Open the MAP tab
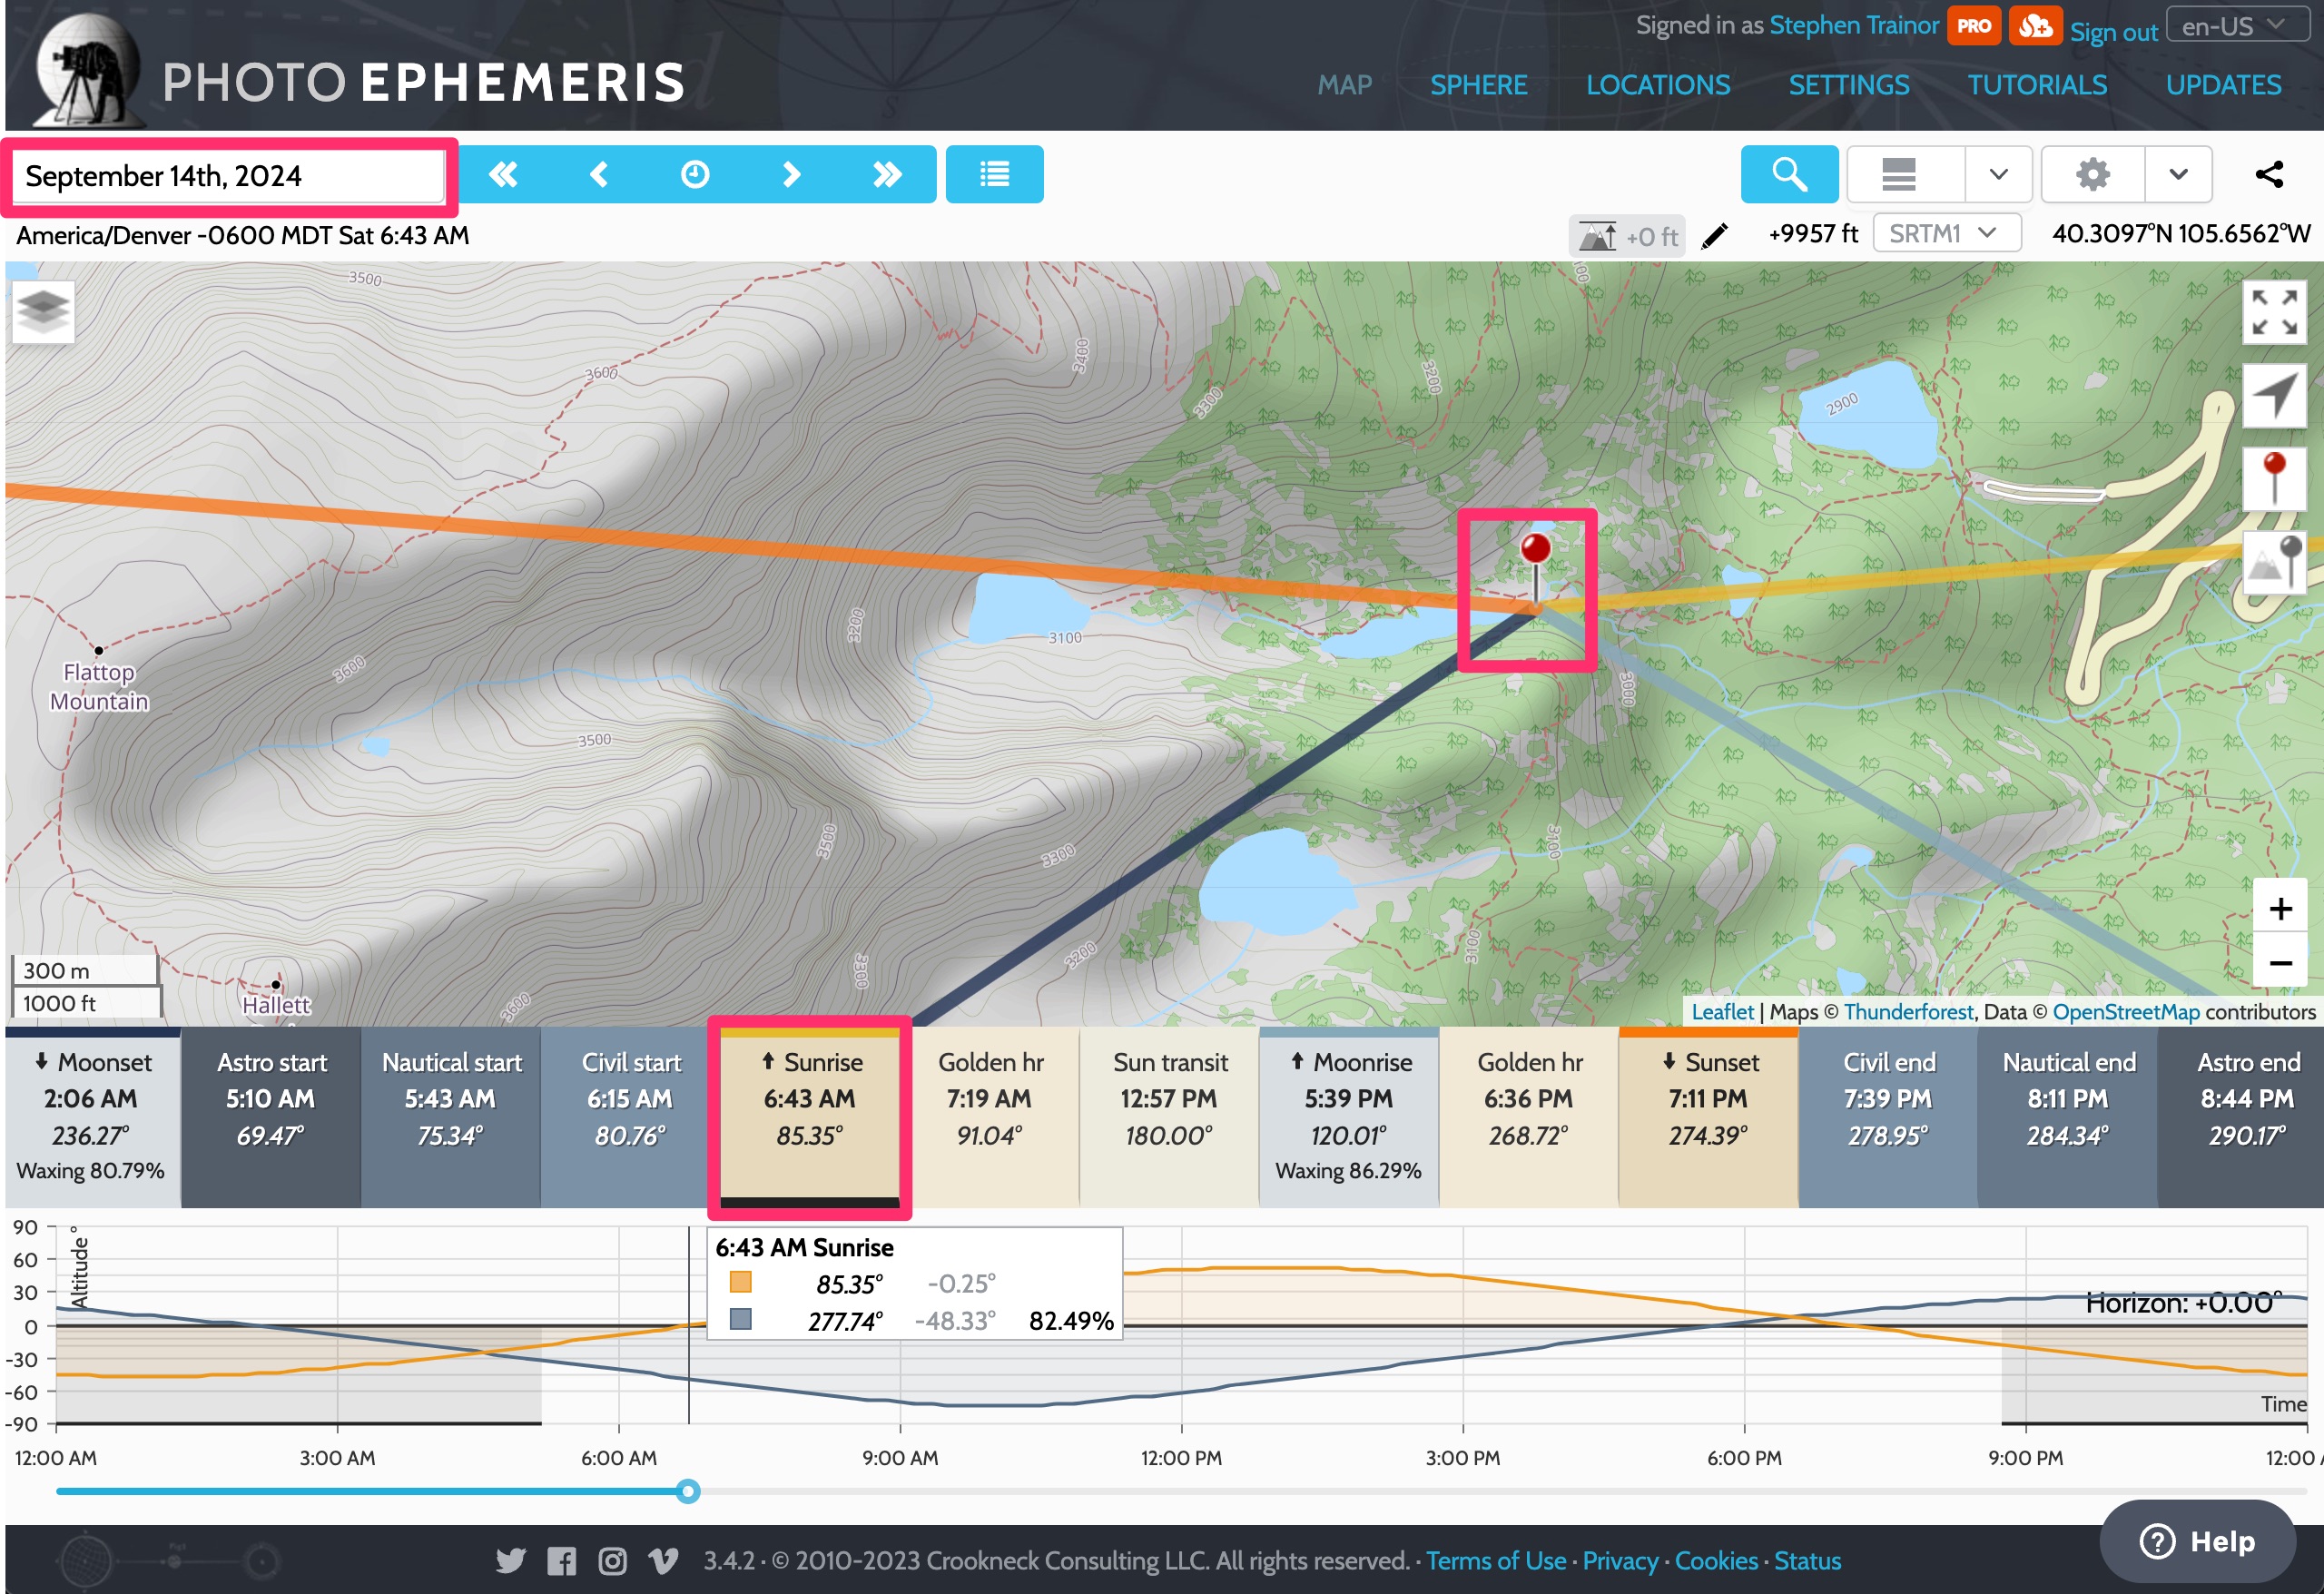This screenshot has height=1594, width=2324. point(1344,85)
